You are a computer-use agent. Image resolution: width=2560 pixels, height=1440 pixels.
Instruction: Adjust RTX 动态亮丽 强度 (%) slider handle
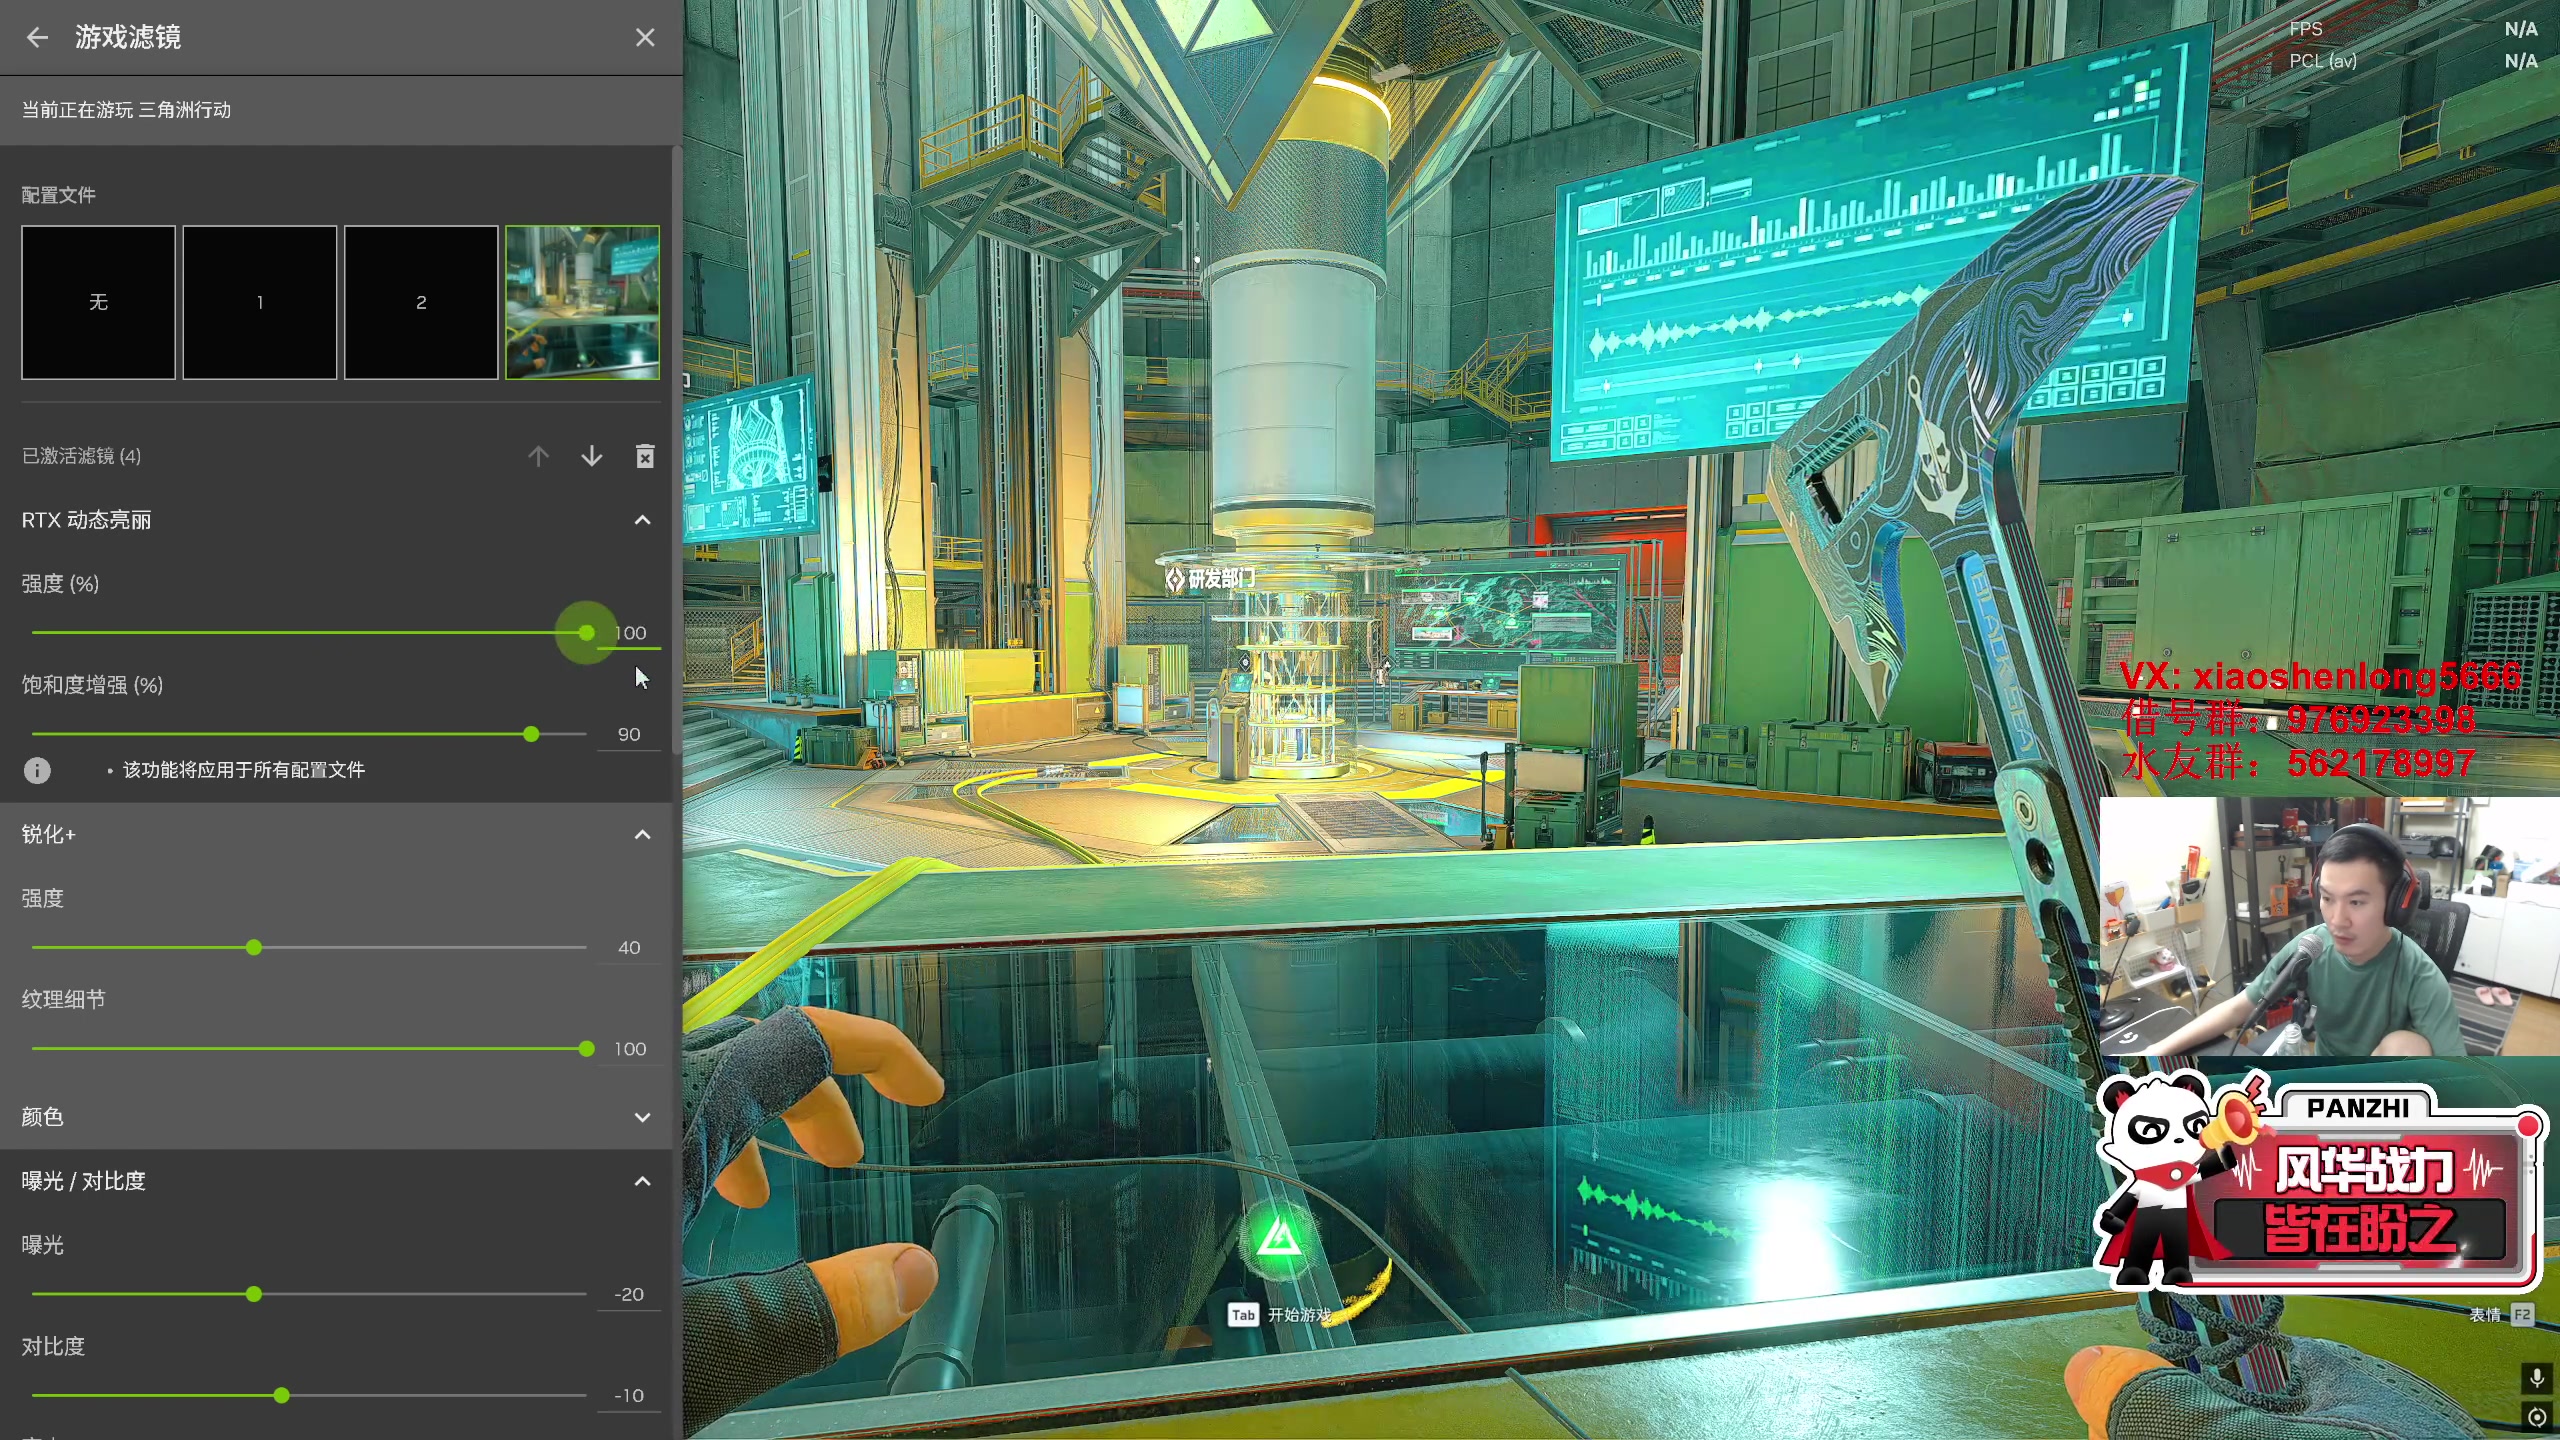(587, 633)
